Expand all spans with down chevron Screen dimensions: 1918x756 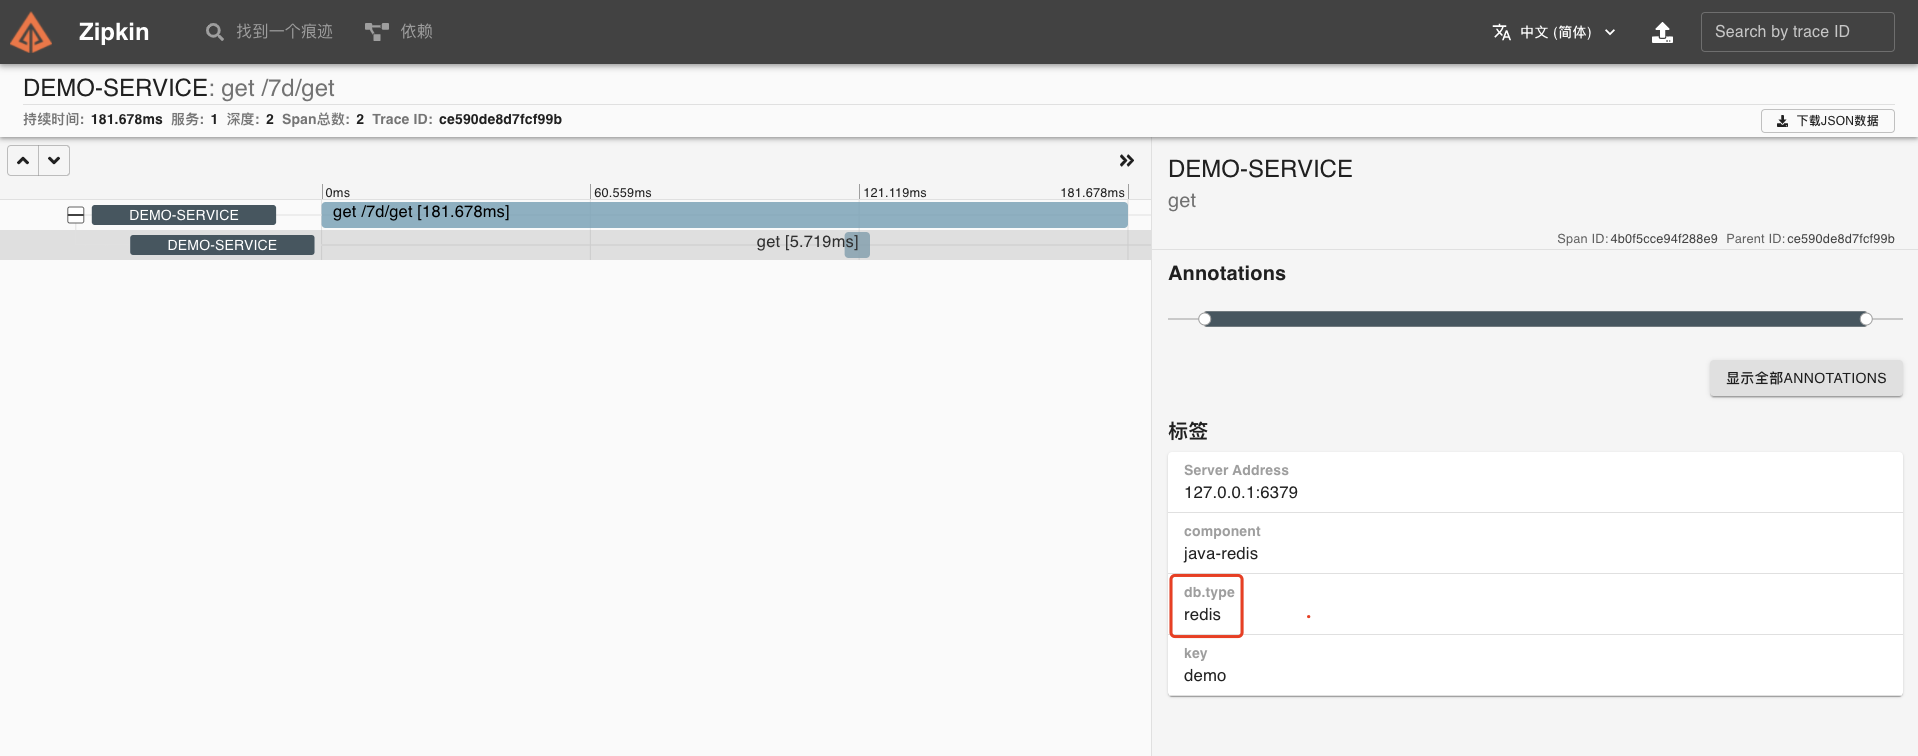point(54,160)
